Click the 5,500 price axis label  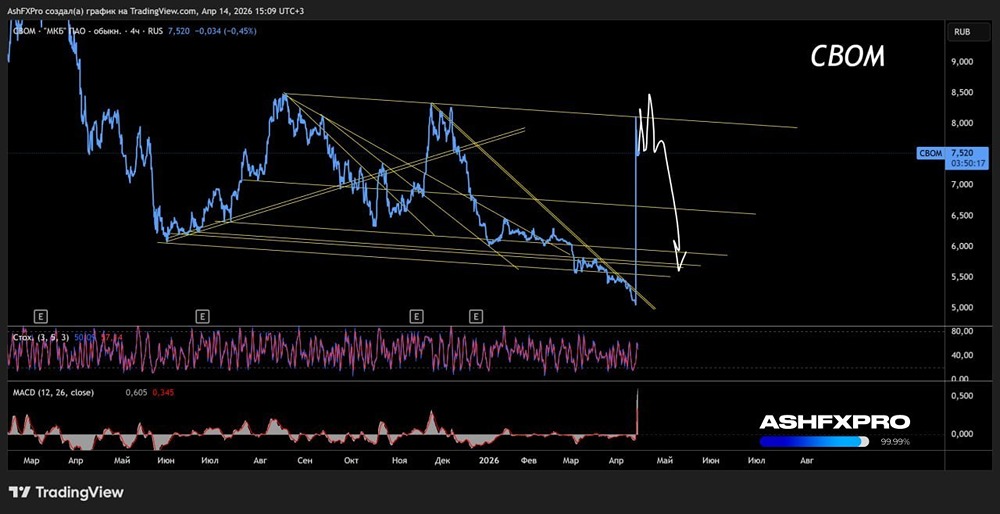(x=961, y=277)
